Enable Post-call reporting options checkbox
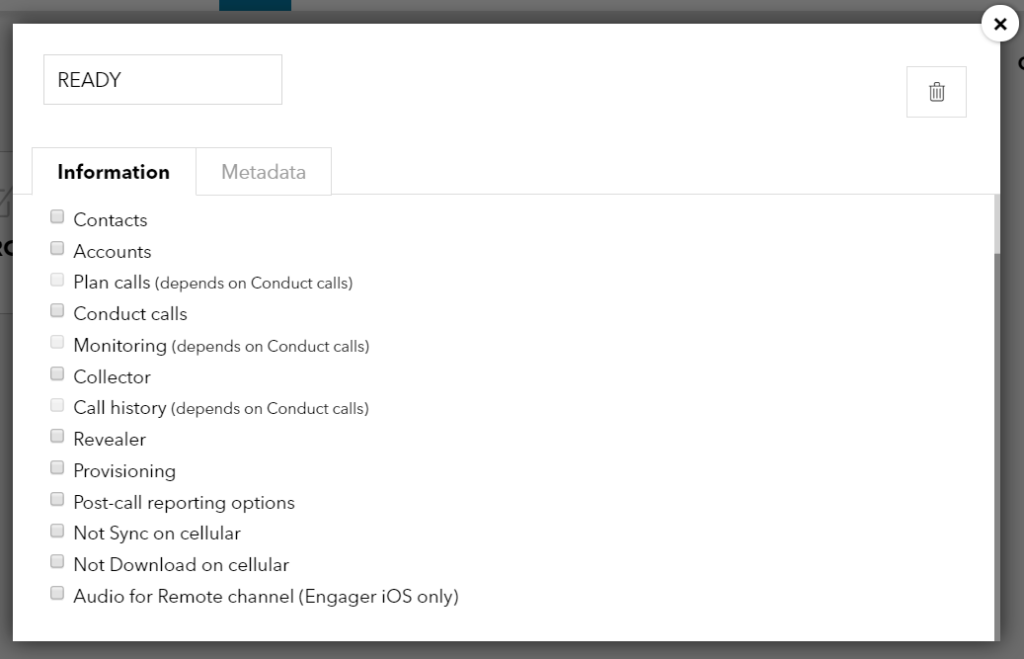 tap(57, 500)
